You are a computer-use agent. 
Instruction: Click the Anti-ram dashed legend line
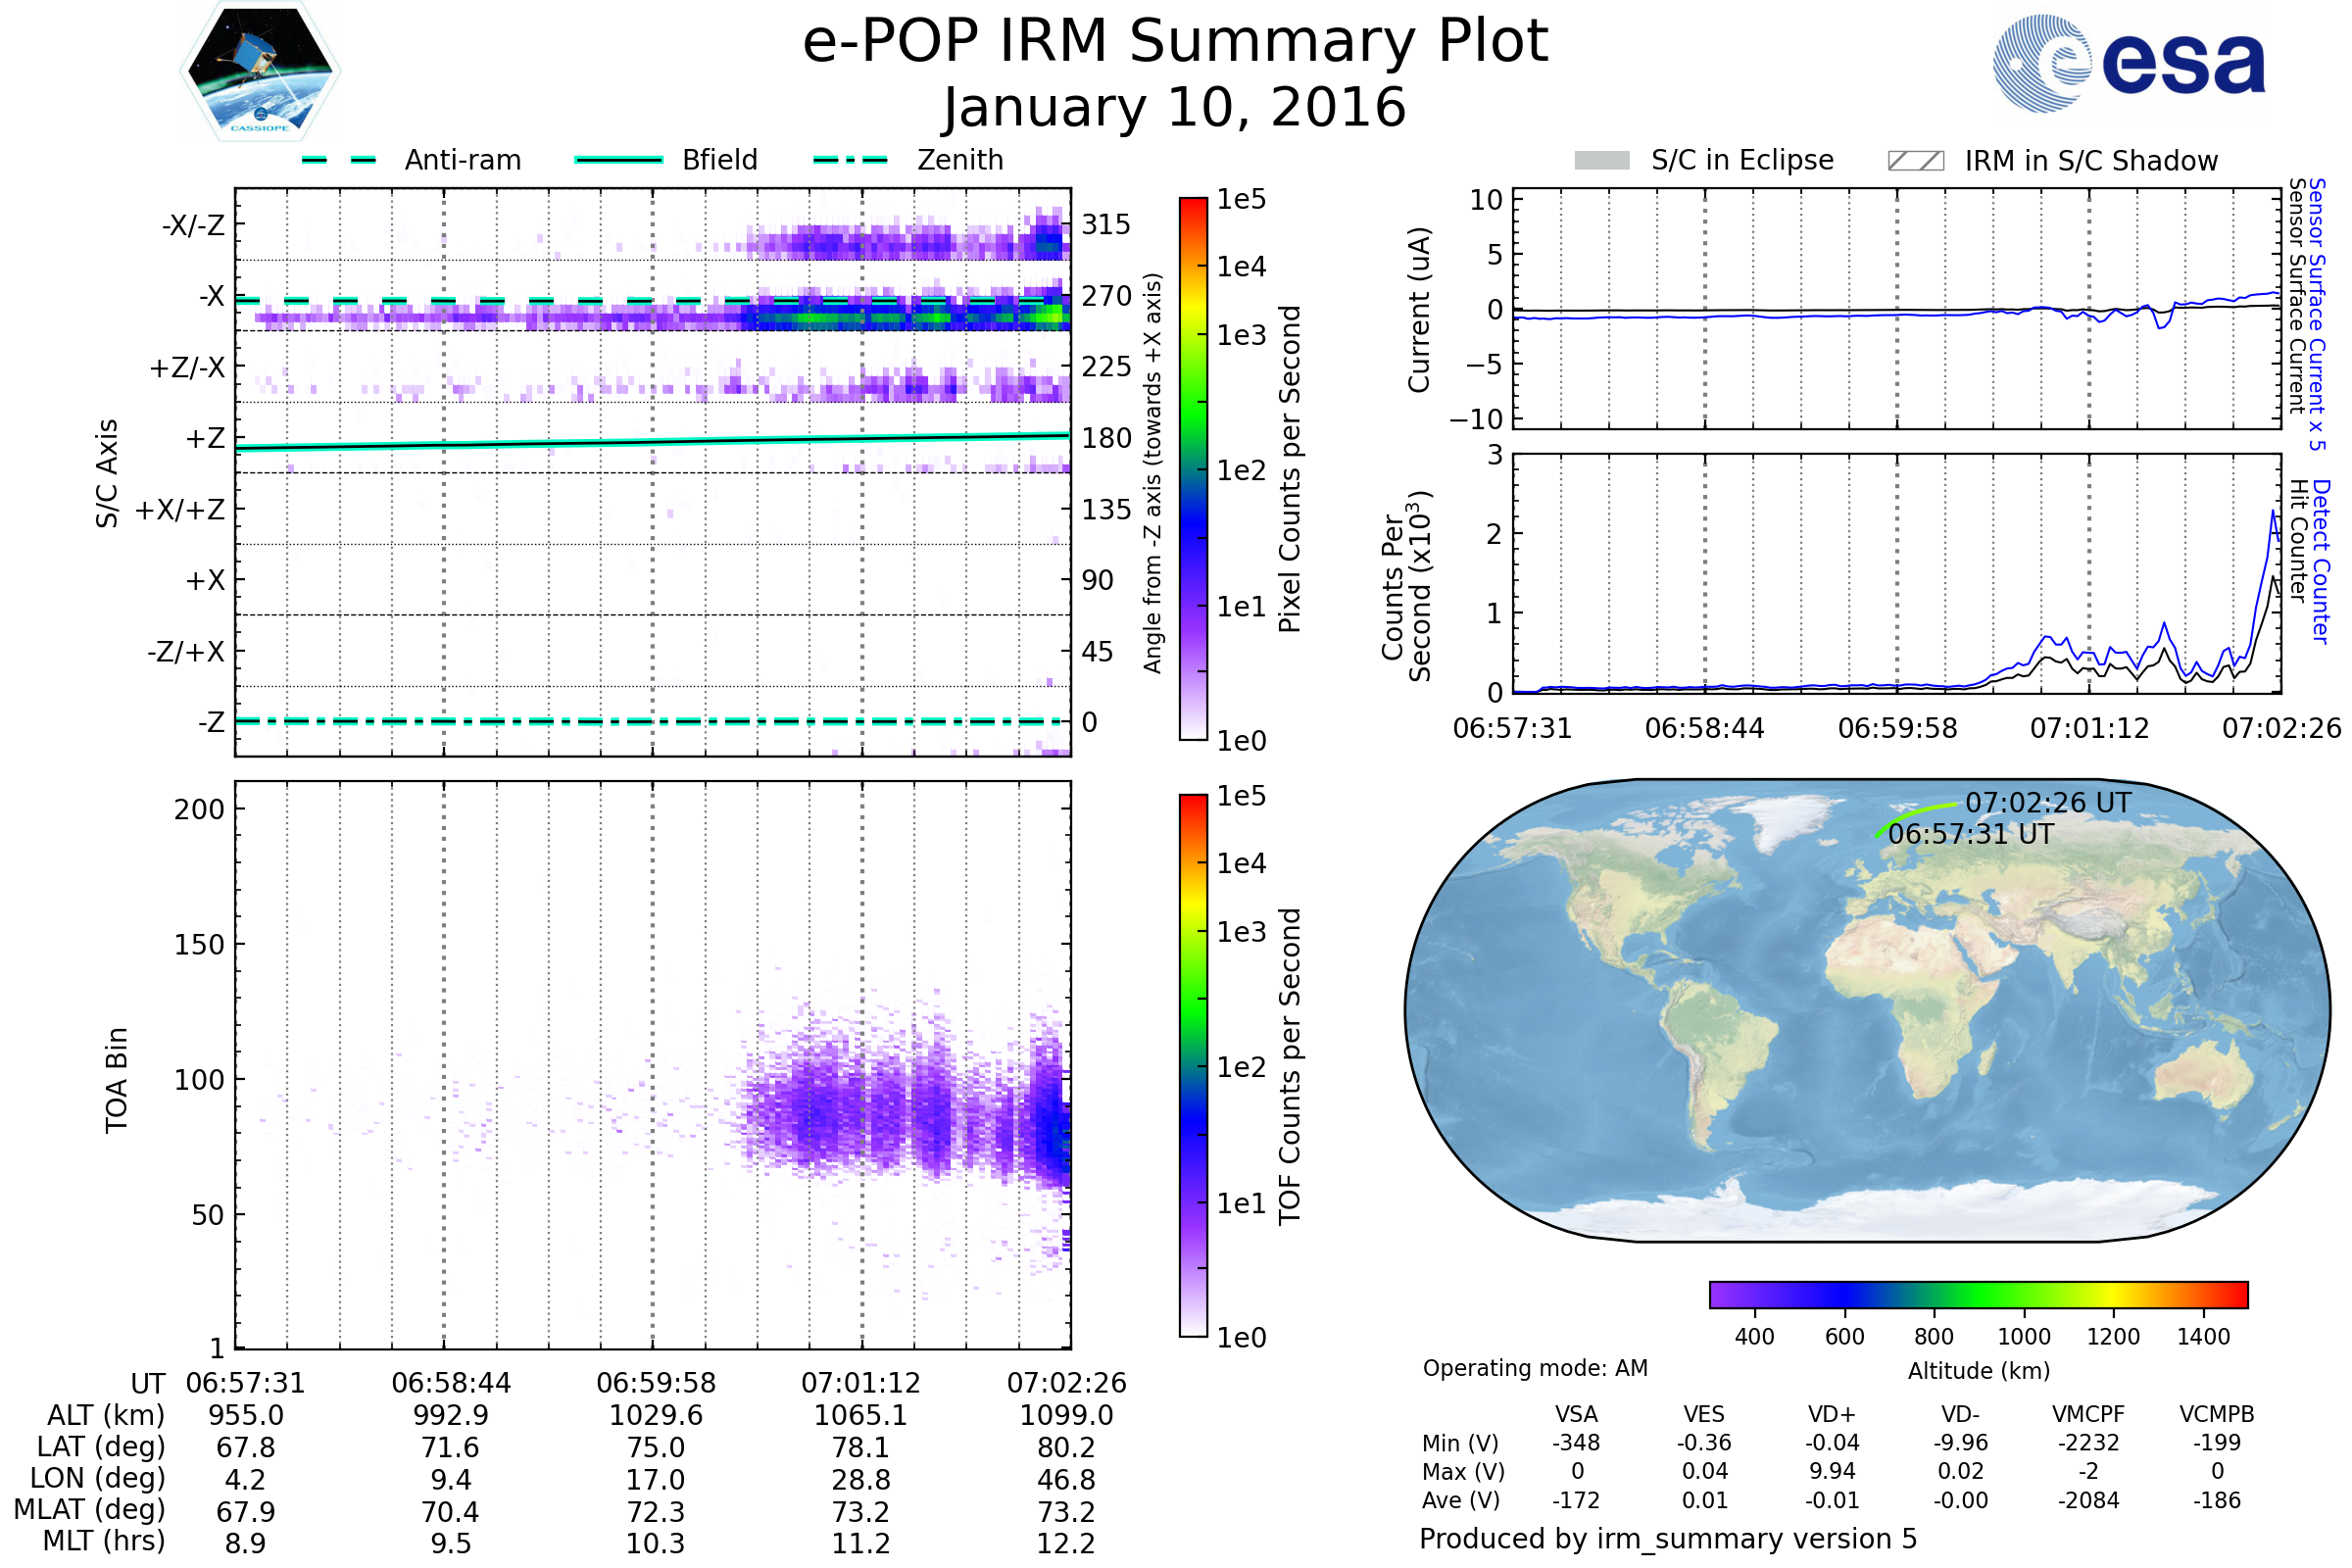pos(339,160)
